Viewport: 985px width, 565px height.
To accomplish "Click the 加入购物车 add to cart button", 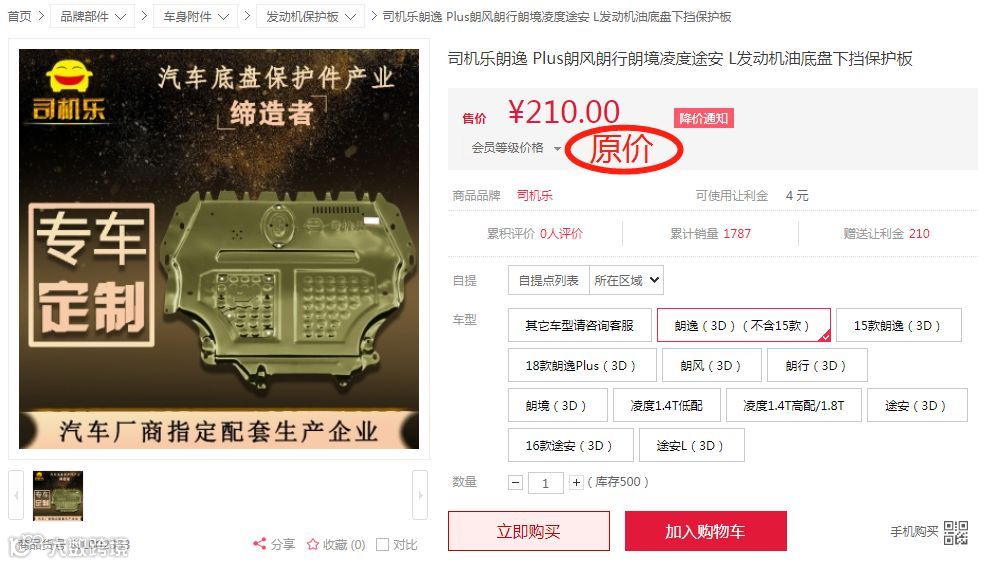I will [x=705, y=532].
